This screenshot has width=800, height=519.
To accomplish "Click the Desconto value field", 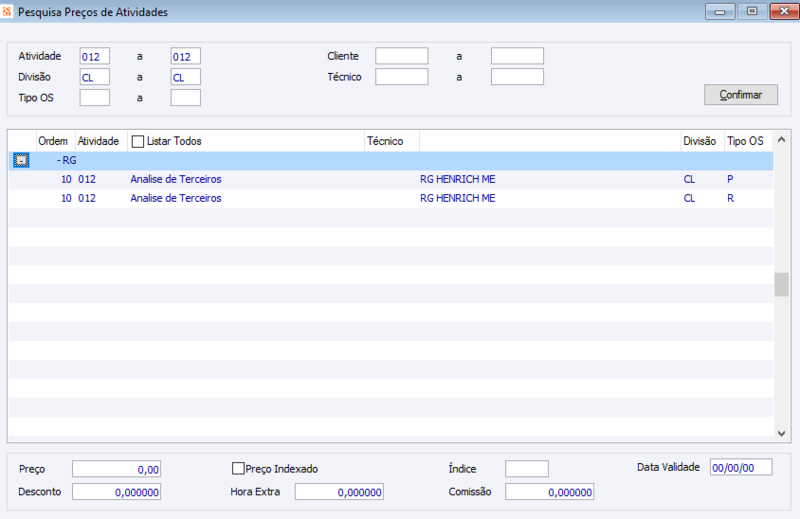I will (116, 491).
